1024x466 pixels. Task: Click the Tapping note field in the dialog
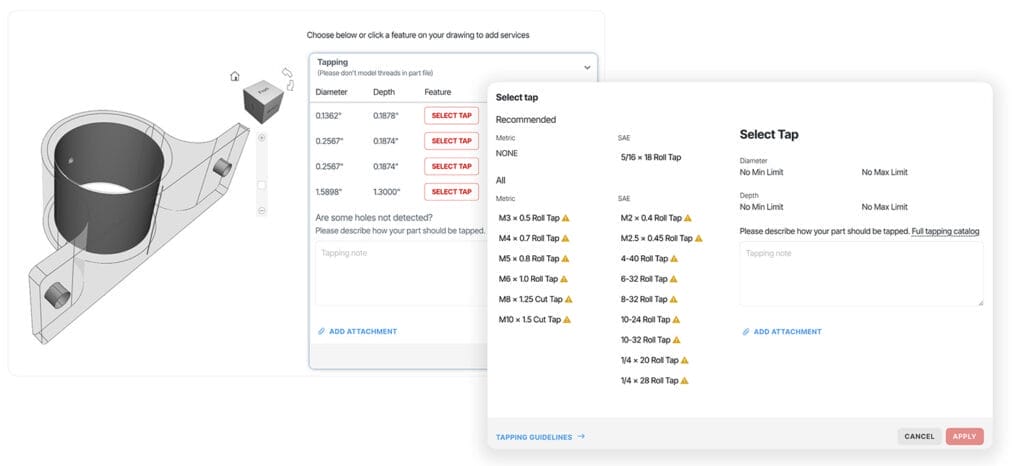tap(860, 274)
